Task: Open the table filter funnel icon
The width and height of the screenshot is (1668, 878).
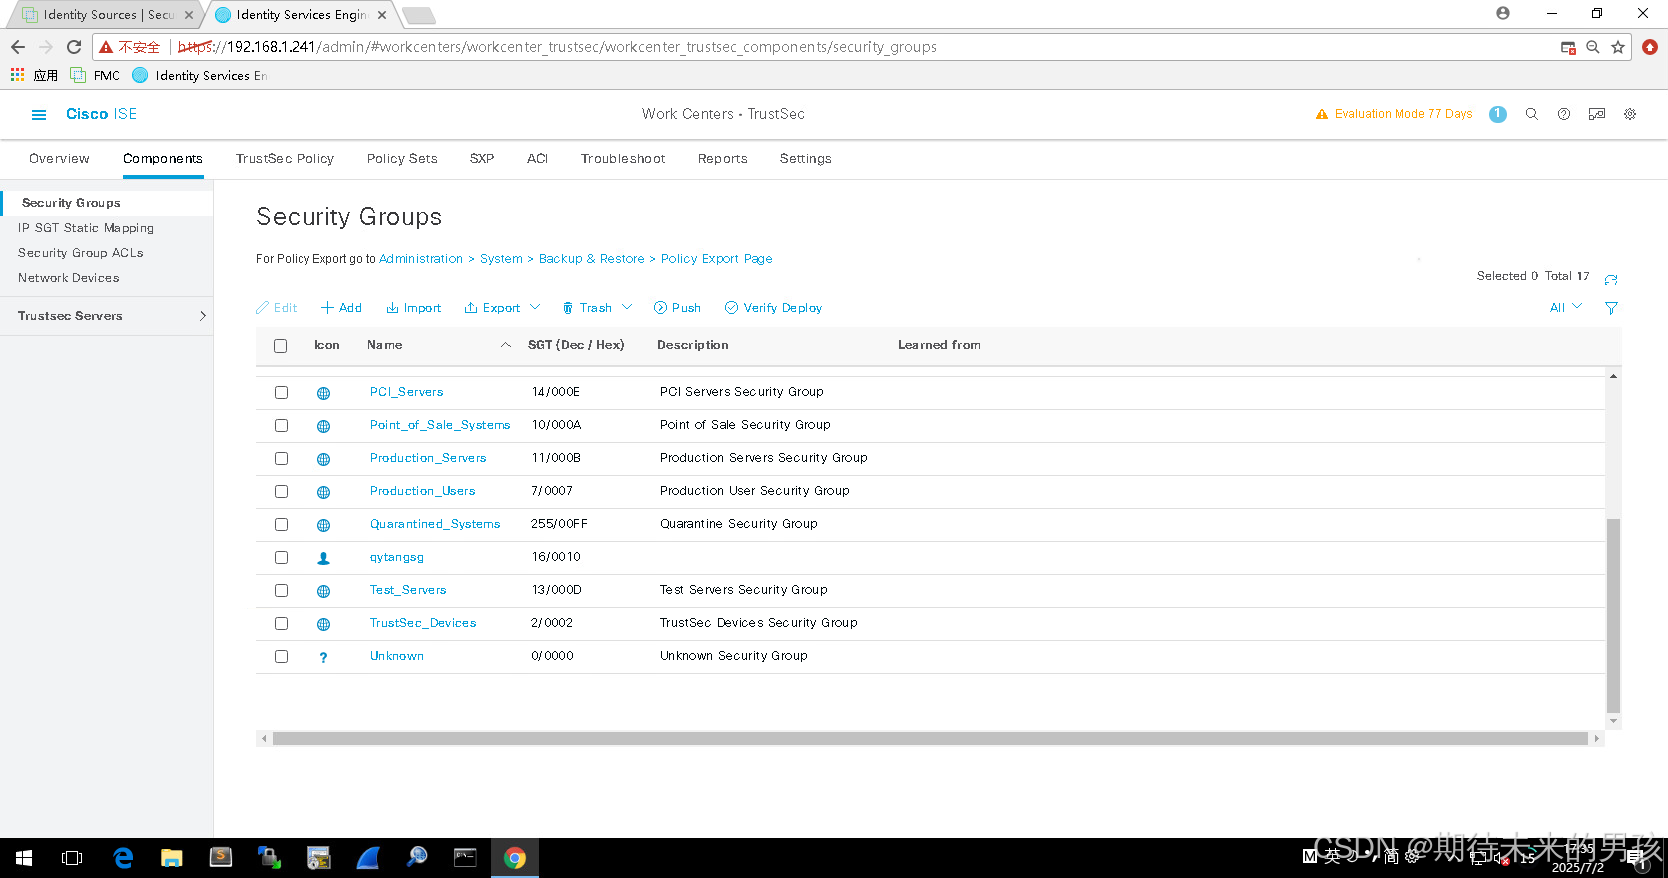Action: (x=1611, y=308)
